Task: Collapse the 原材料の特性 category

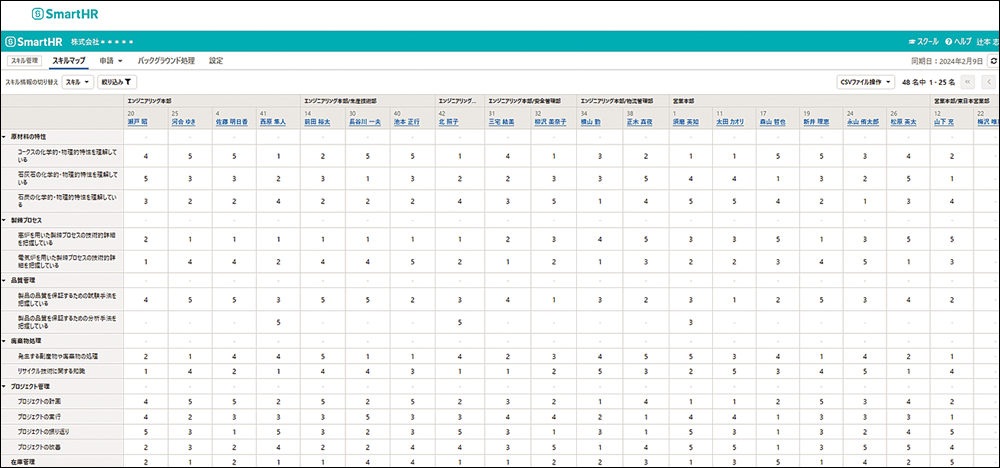Action: pos(5,136)
